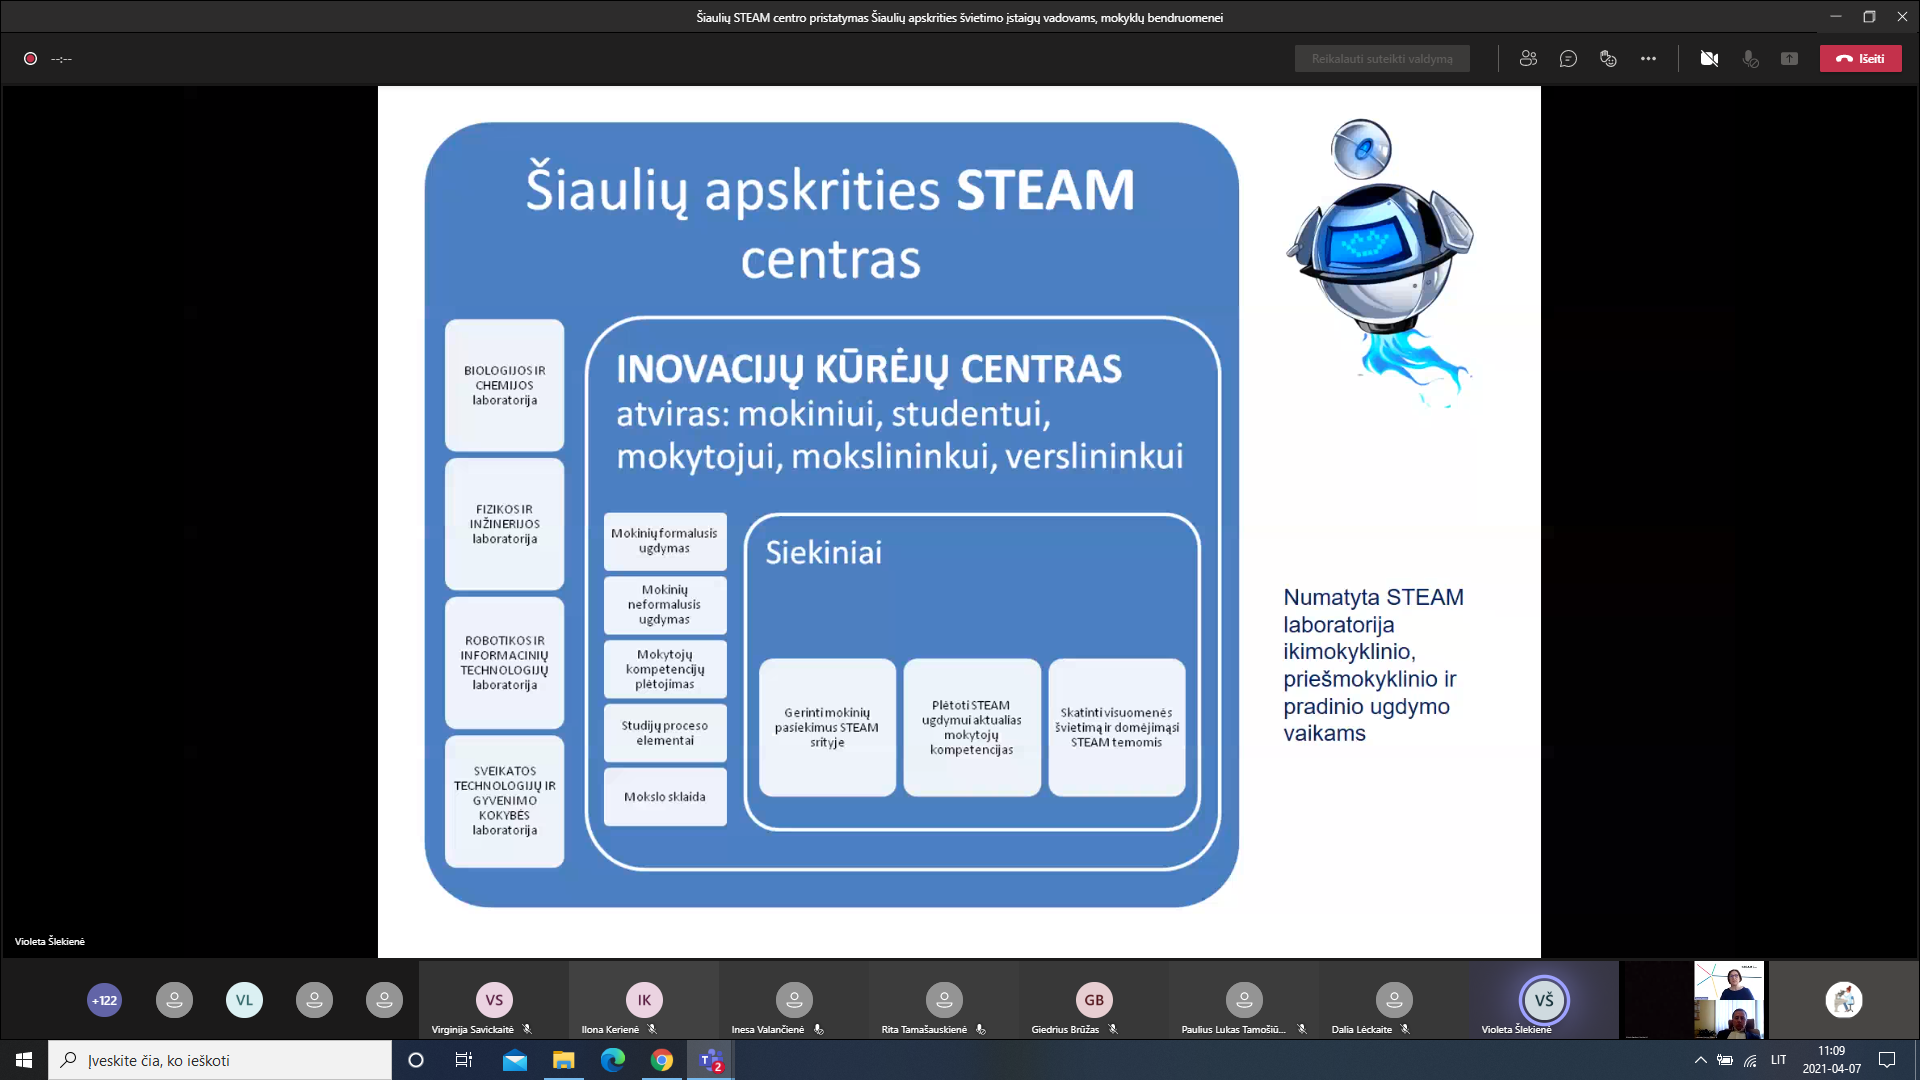The image size is (1920, 1080).
Task: Click the Windows Start button
Action: [24, 1060]
